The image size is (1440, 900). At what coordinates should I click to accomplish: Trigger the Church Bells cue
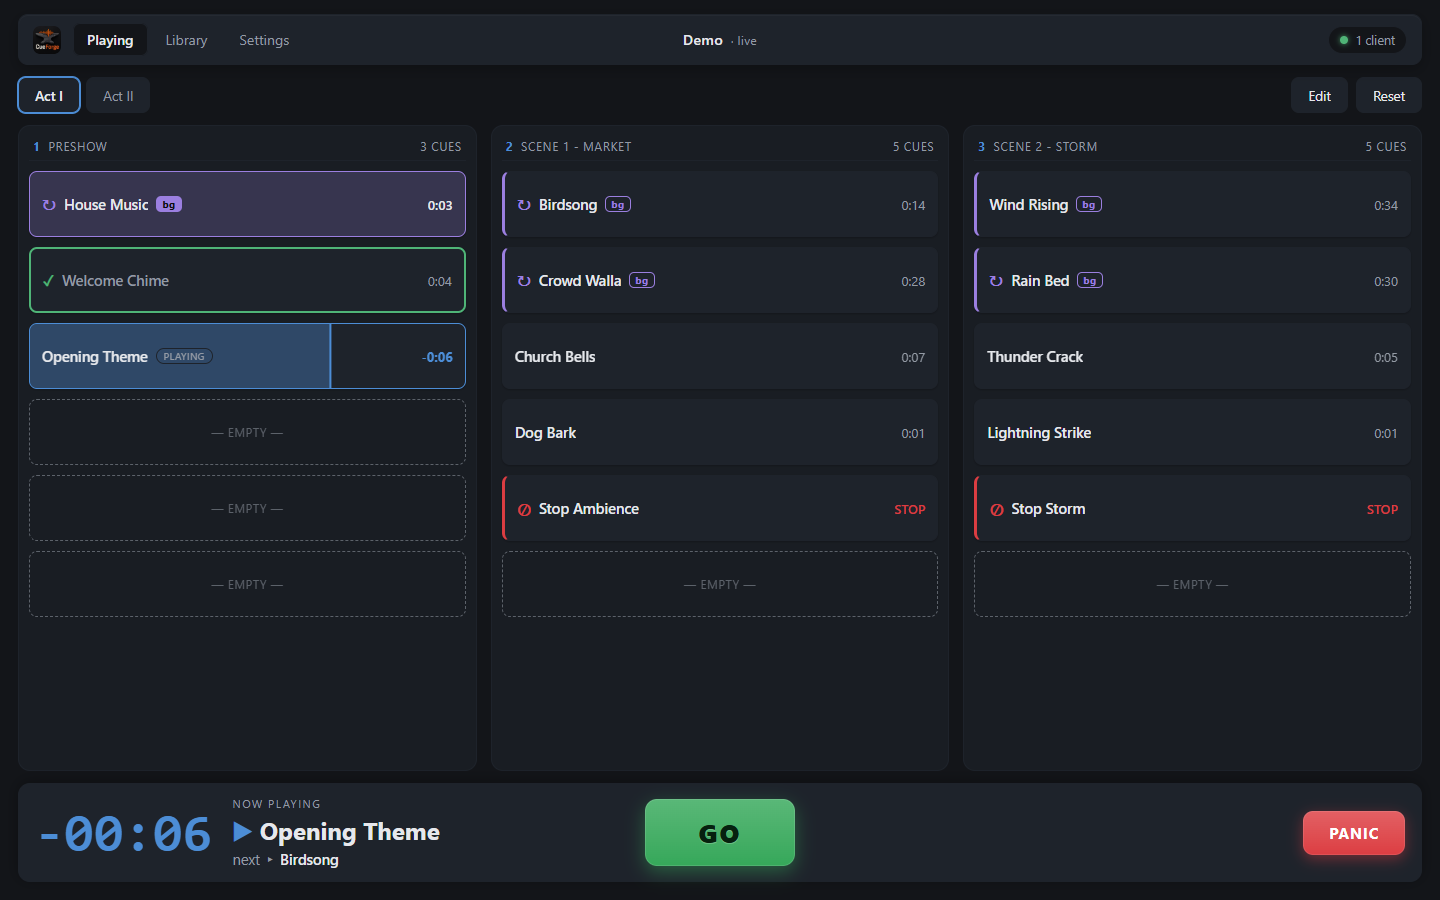pos(720,357)
